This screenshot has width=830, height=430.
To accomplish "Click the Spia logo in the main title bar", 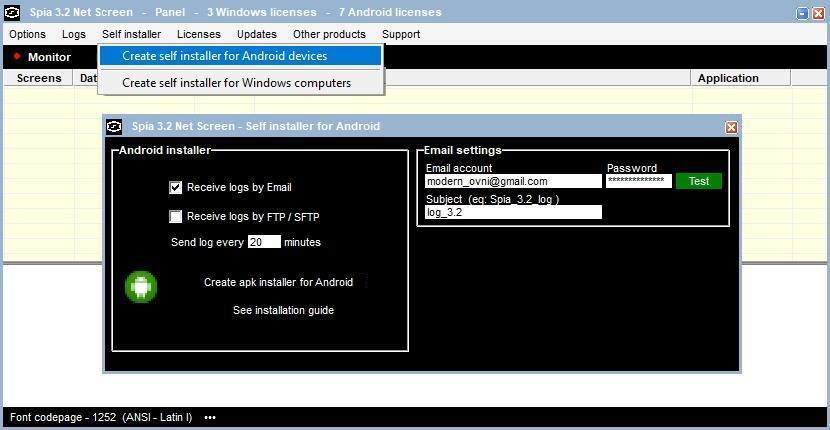I will pyautogui.click(x=12, y=12).
